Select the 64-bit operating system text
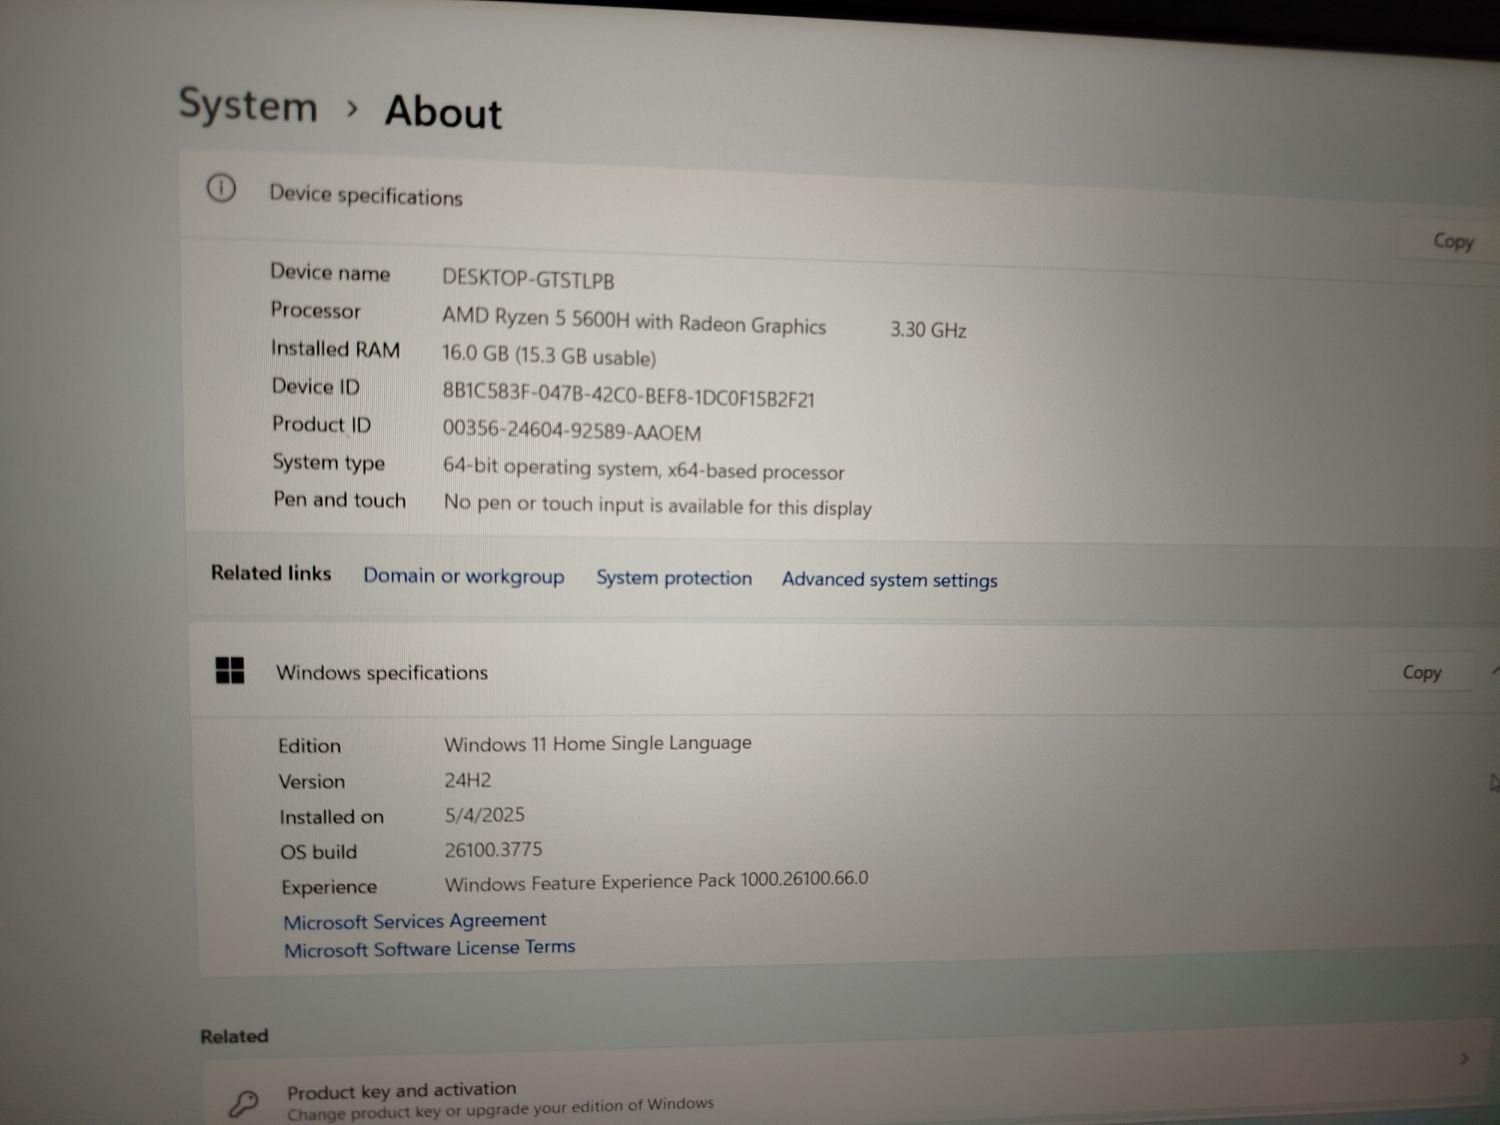1500x1125 pixels. click(643, 468)
